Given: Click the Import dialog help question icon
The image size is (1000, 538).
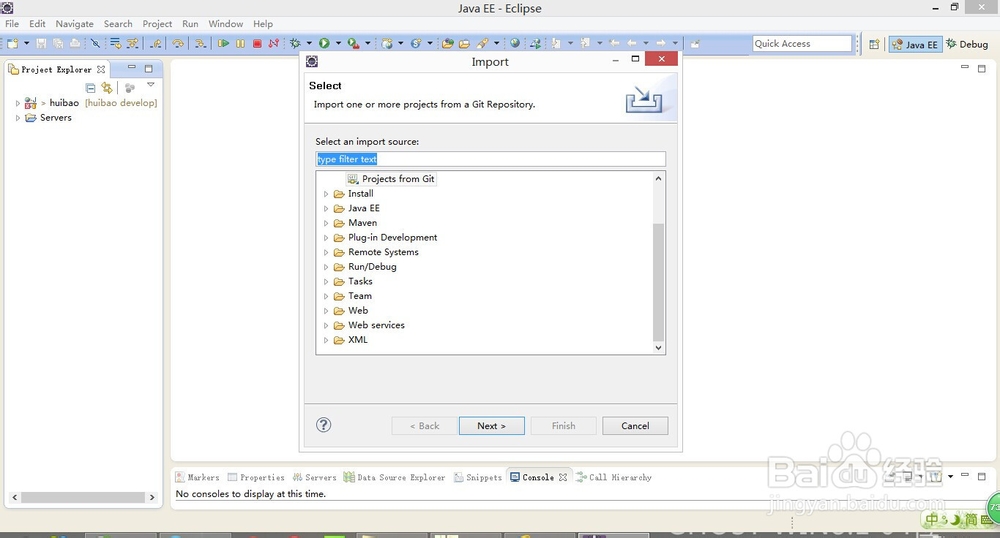Looking at the screenshot, I should click(323, 425).
